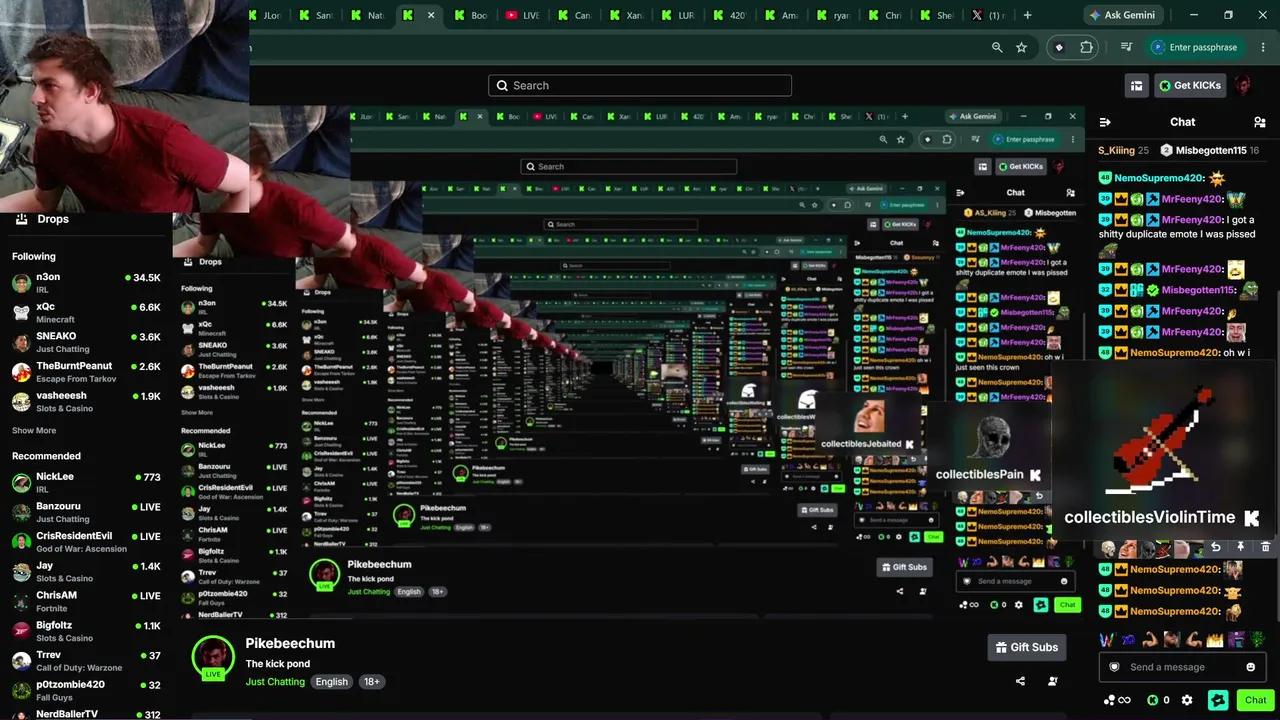The image size is (1280, 720).
Task: Open n3on's channel in the main Following list
Action: [x=86, y=283]
